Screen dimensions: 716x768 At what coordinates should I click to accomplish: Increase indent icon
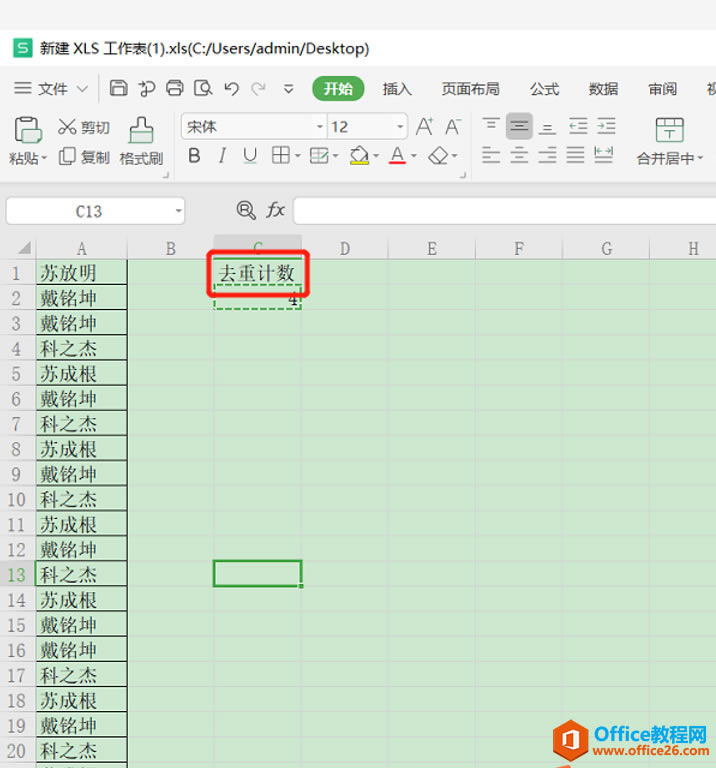click(606, 126)
